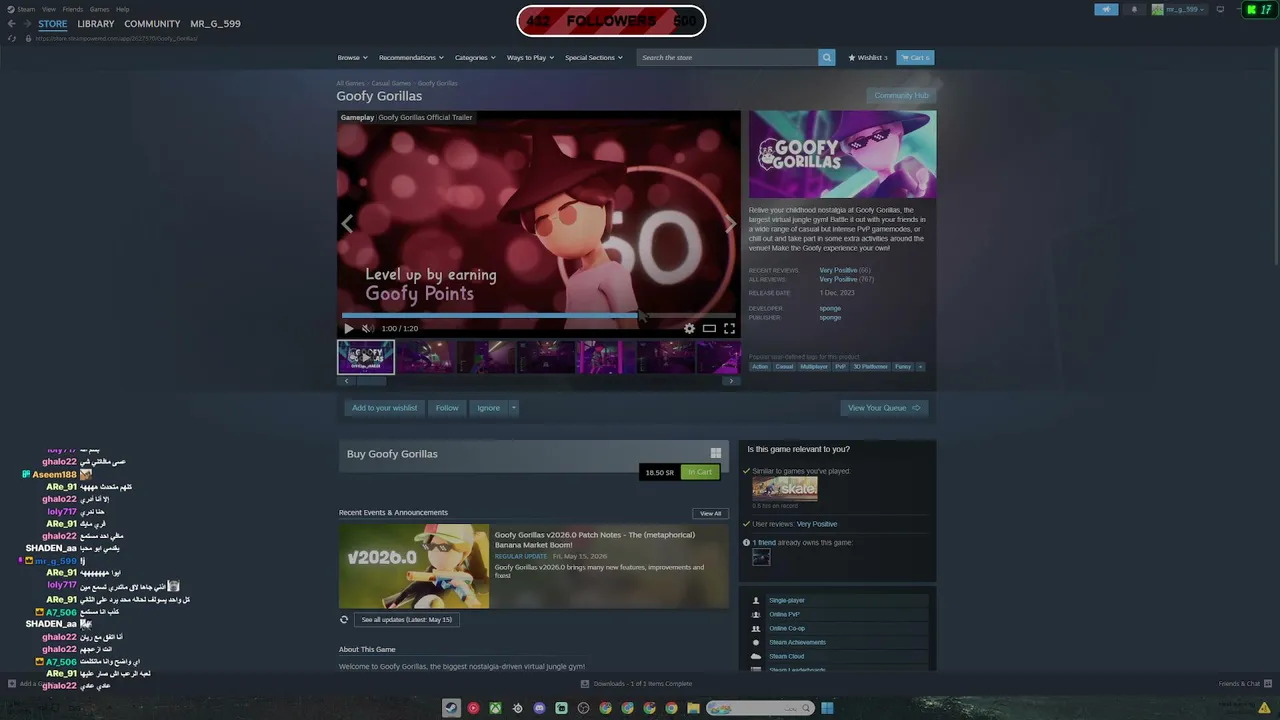Open the Single-player feature link

pos(787,600)
